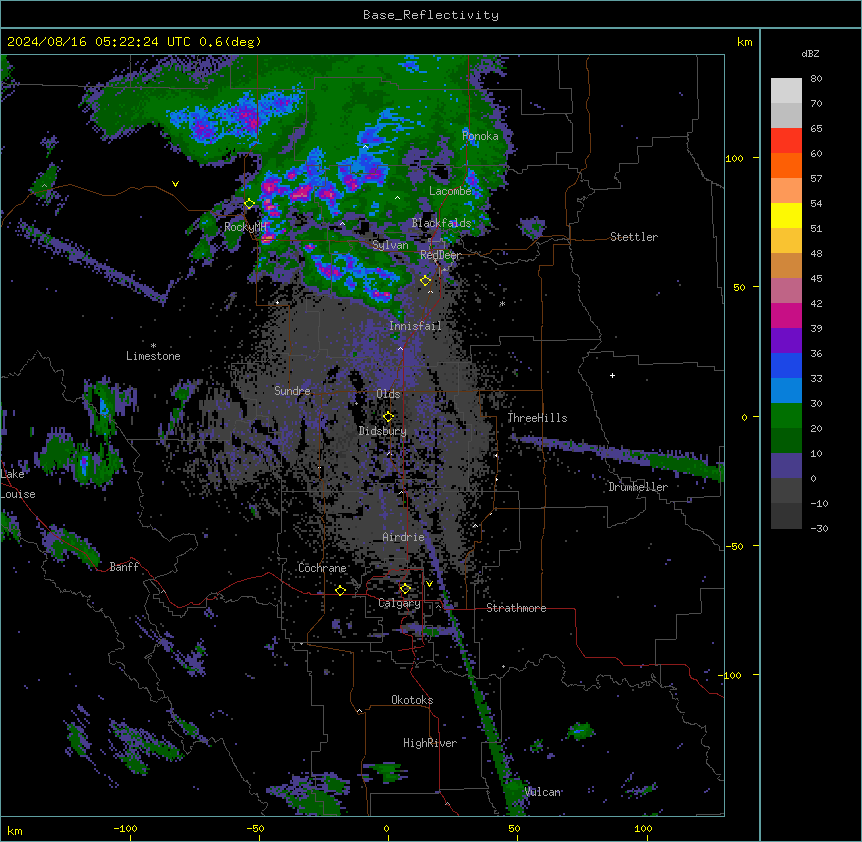Click the km unit label at bottom left
The height and width of the screenshot is (842, 862).
(x=15, y=830)
